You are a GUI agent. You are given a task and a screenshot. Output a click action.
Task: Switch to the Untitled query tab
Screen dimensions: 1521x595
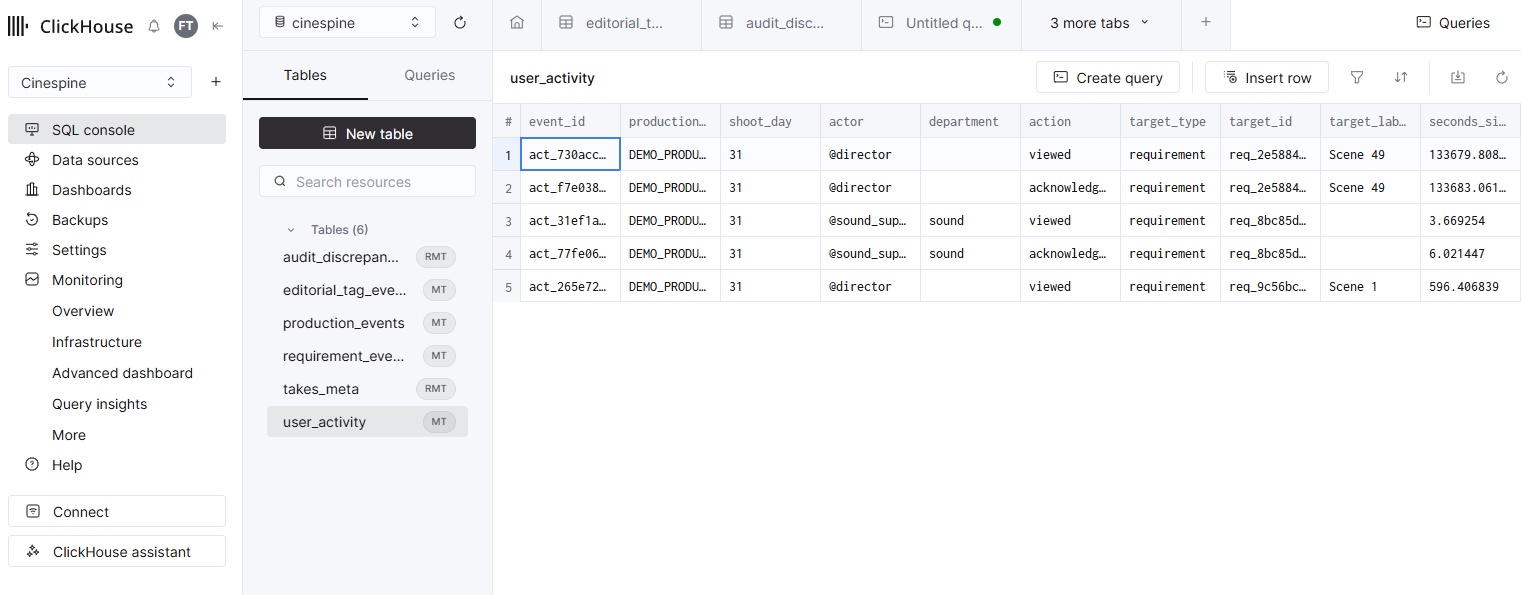pyautogui.click(x=941, y=22)
